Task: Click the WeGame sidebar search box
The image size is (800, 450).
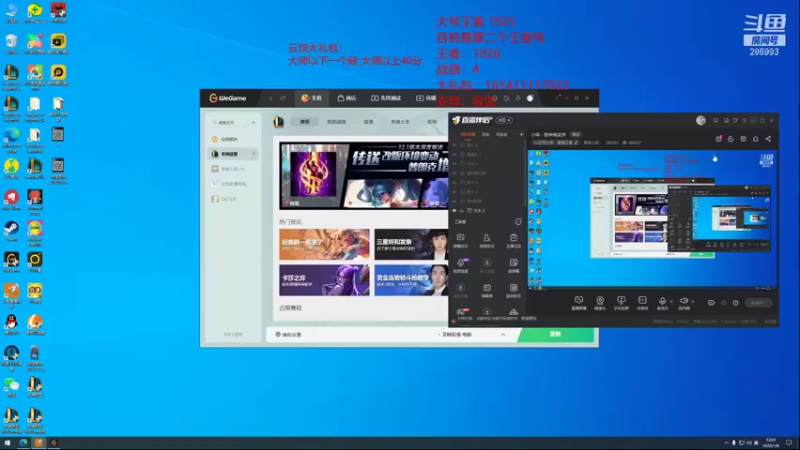Action: (x=230, y=122)
